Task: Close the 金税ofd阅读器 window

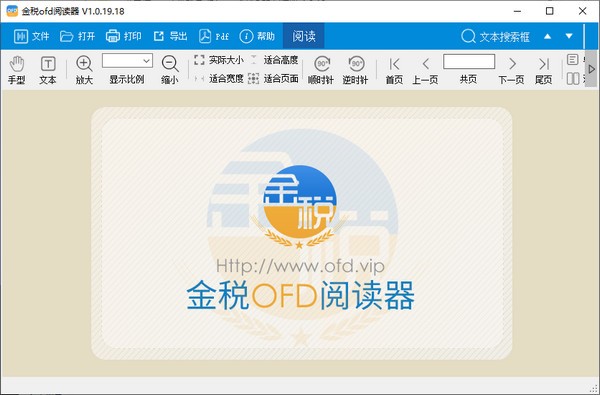Action: coord(582,11)
